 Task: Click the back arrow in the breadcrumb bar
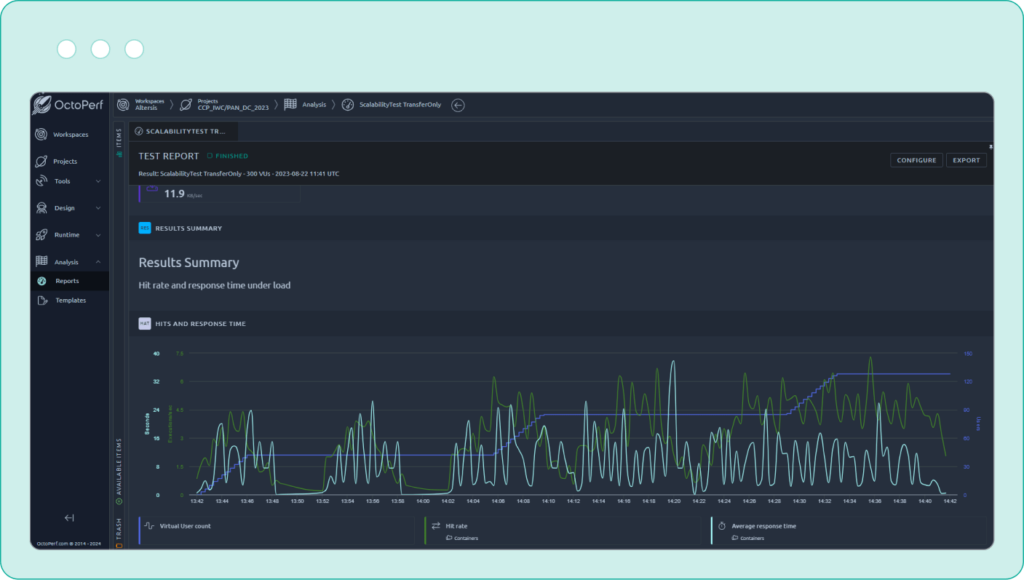458,104
